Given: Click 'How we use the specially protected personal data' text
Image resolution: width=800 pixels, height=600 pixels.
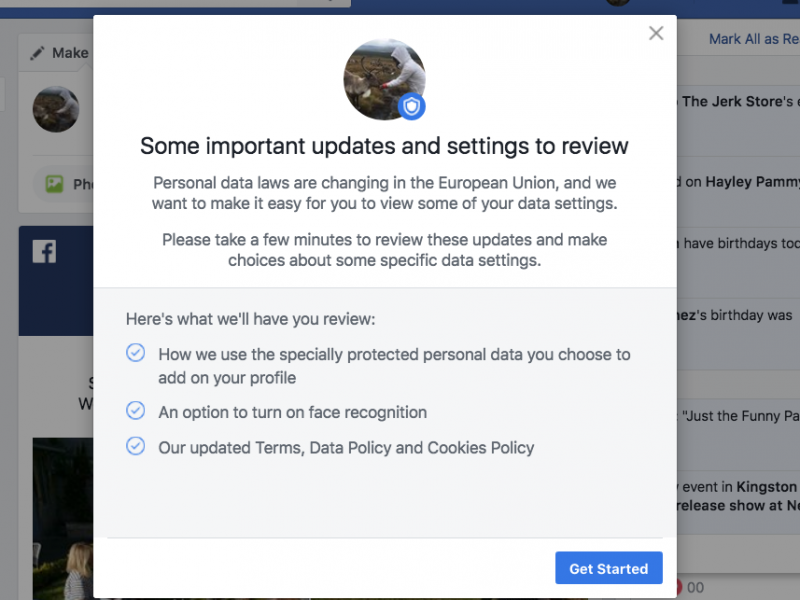Looking at the screenshot, I should point(394,366).
